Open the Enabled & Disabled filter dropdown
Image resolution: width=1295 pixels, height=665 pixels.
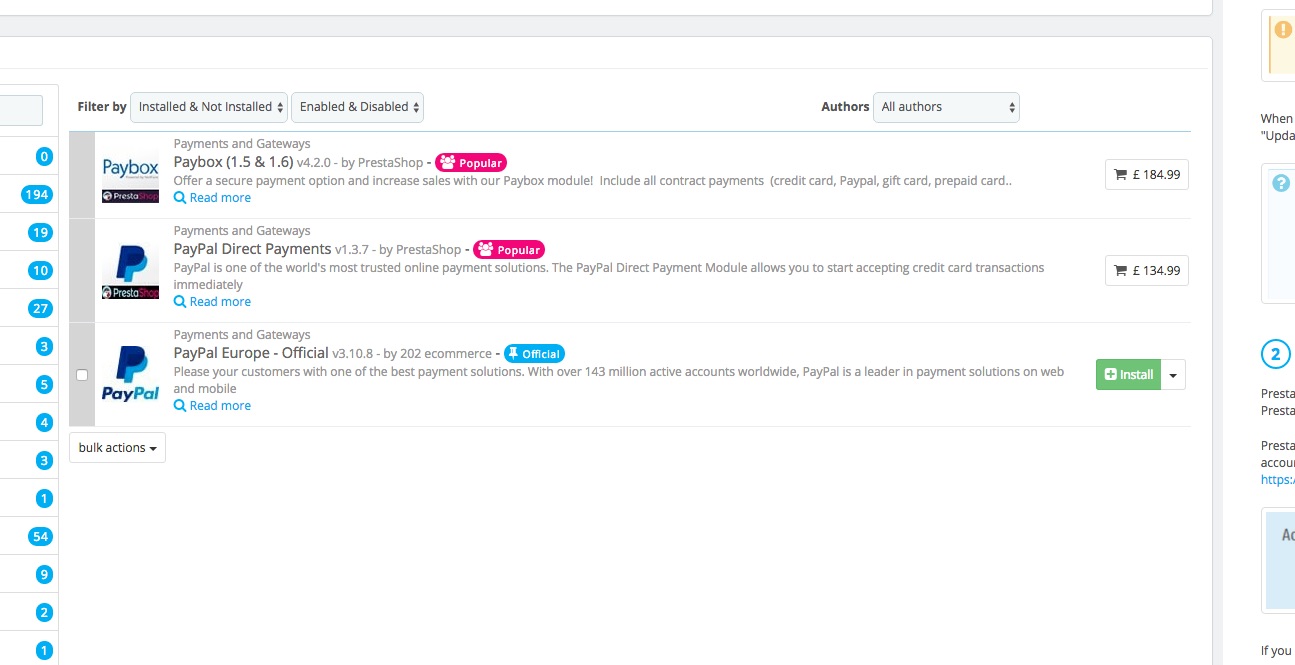pyautogui.click(x=358, y=107)
